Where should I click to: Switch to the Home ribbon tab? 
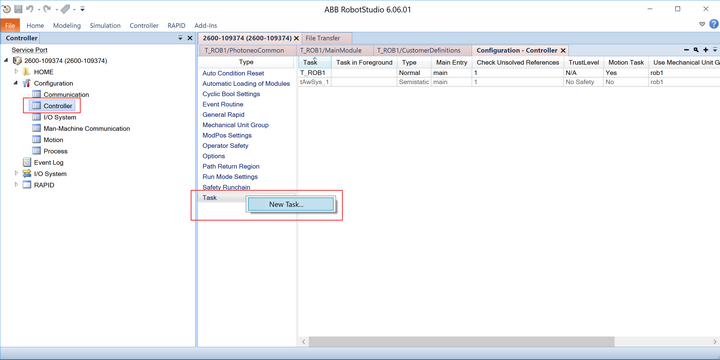point(35,26)
